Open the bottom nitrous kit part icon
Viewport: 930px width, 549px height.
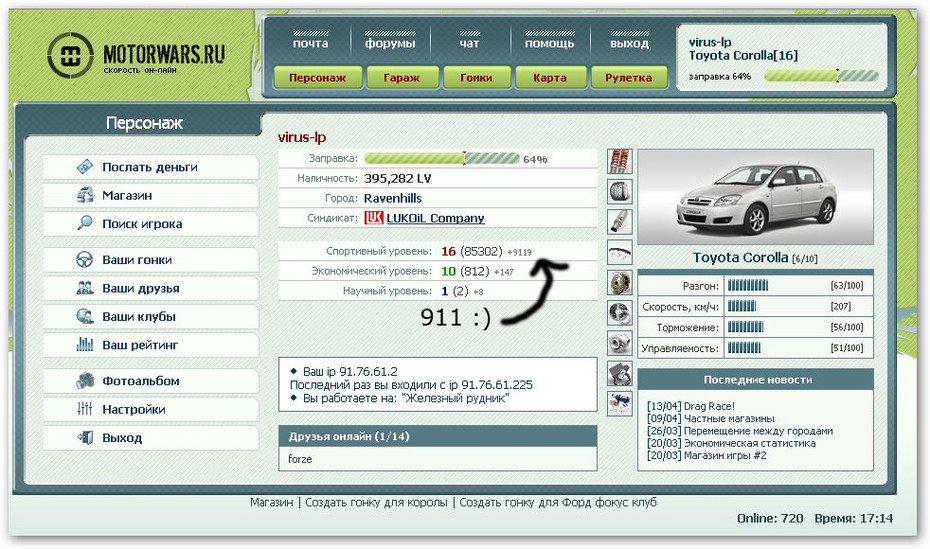tap(620, 404)
